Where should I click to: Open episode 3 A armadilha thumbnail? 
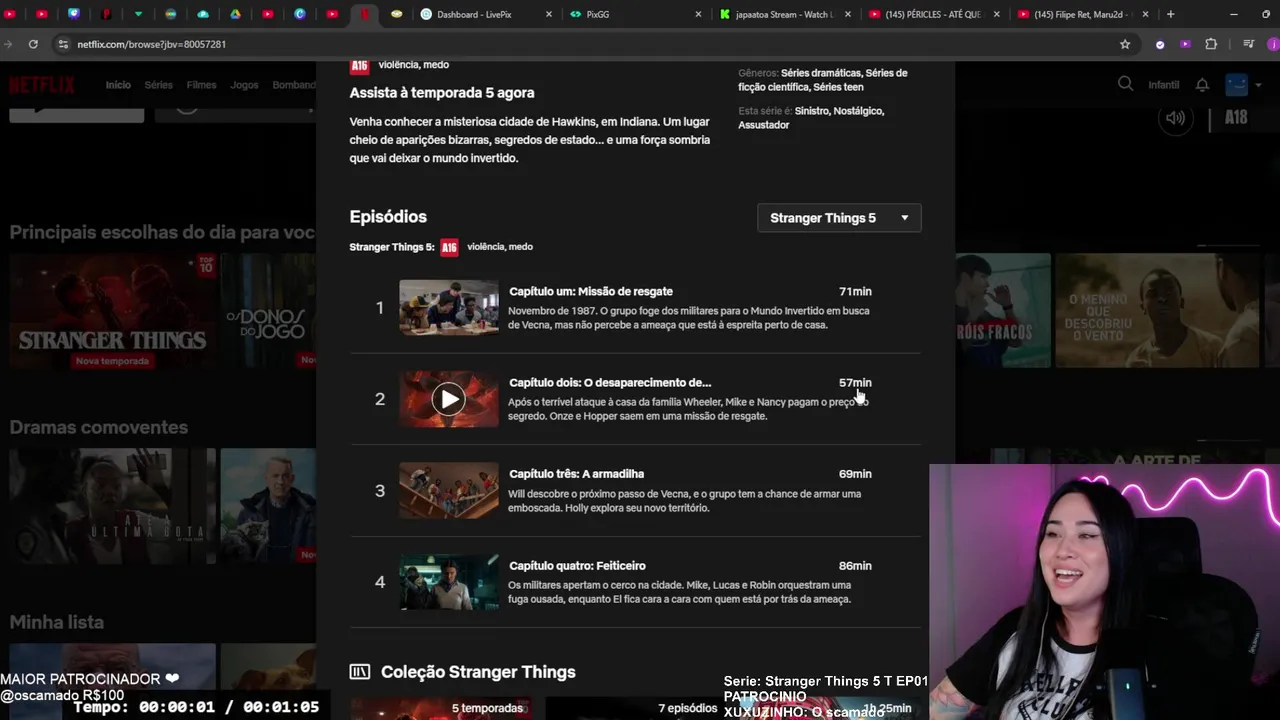[x=448, y=490]
